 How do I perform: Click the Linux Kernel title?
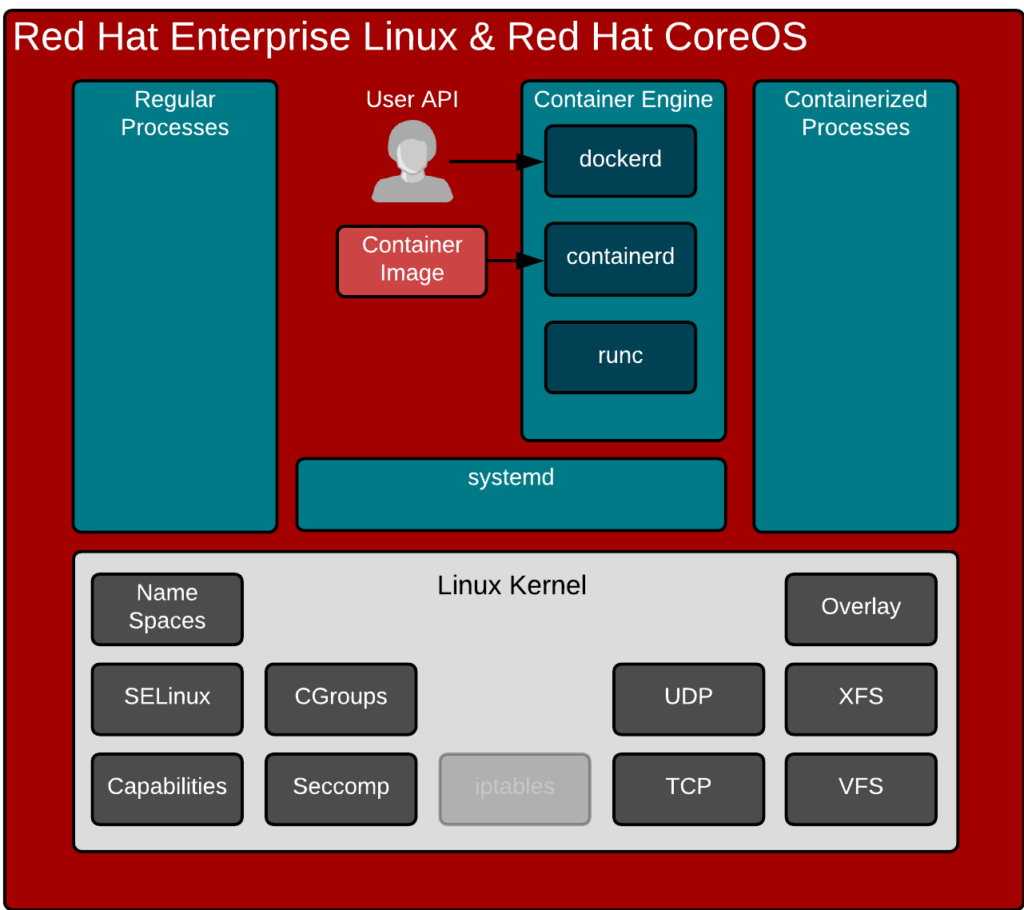pos(511,585)
